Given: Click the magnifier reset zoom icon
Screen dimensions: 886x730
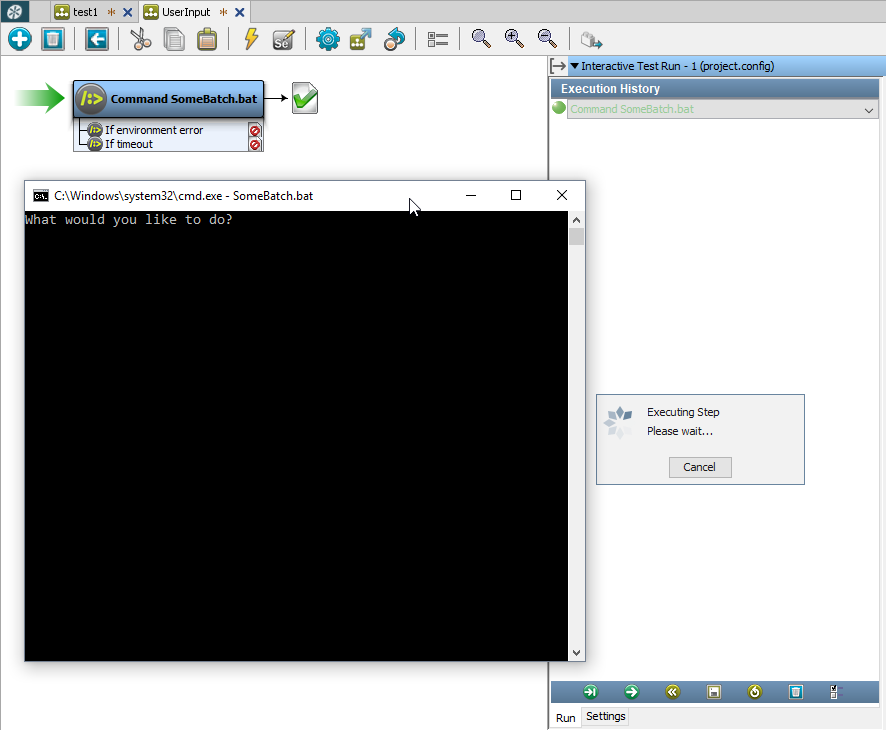Looking at the screenshot, I should 481,39.
